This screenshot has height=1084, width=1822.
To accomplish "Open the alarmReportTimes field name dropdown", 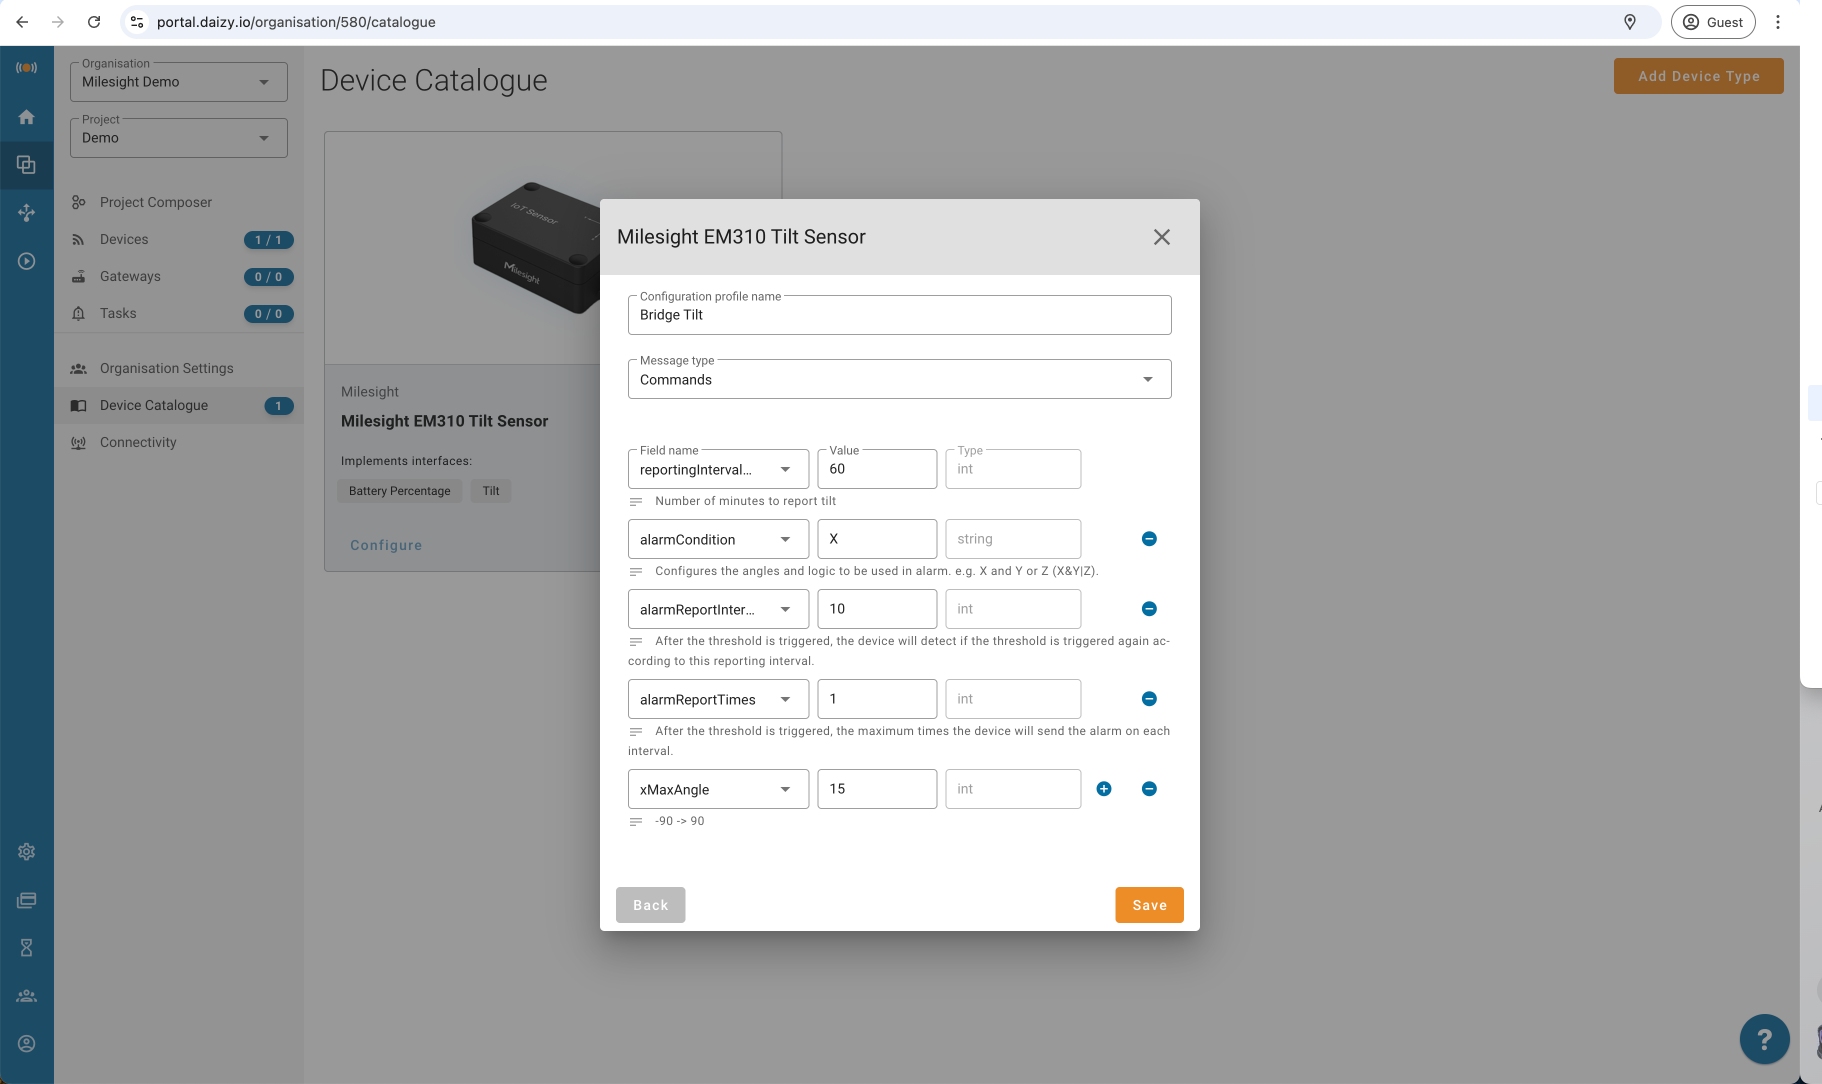I will (x=718, y=699).
